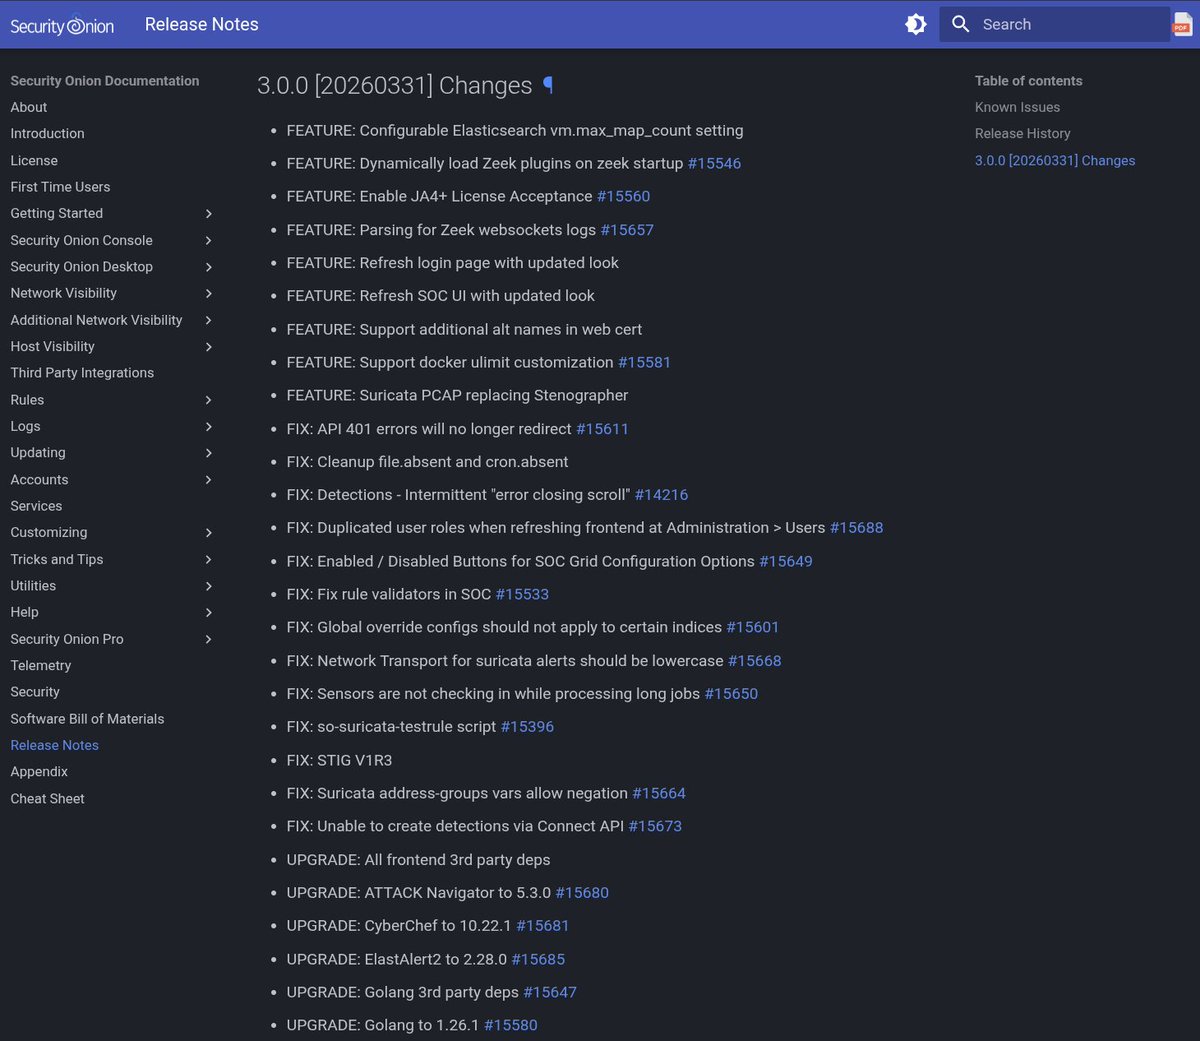This screenshot has width=1200, height=1041.
Task: Open the Services page
Action: click(x=36, y=506)
